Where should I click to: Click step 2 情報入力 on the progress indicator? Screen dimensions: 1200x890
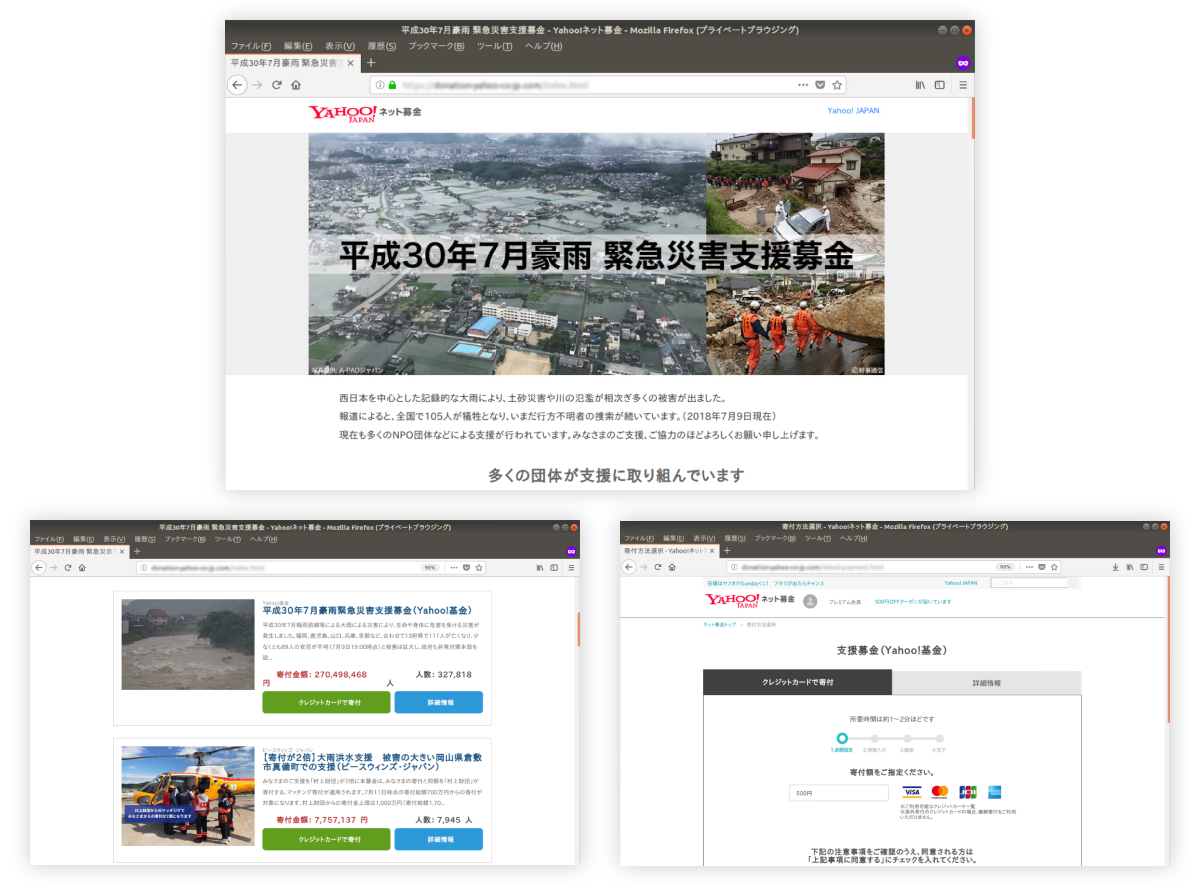pos(873,742)
